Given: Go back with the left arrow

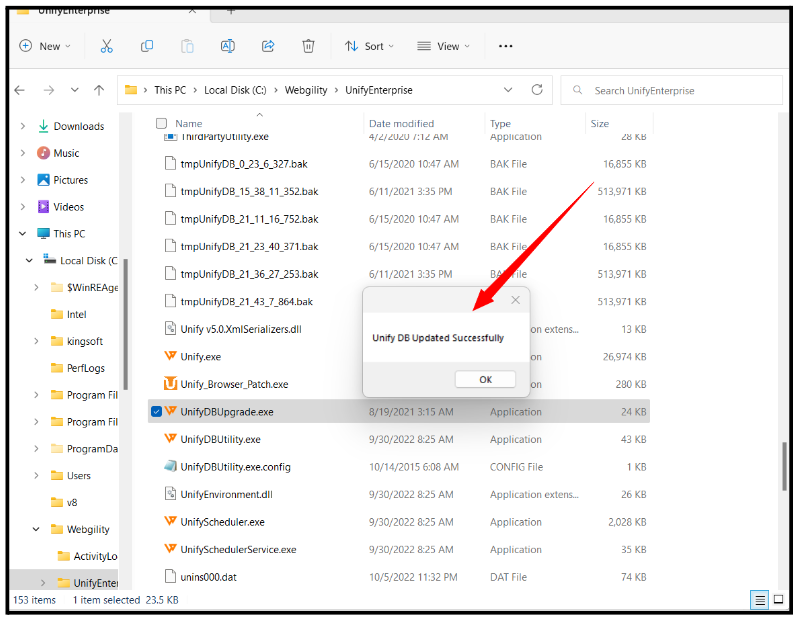Looking at the screenshot, I should click(x=20, y=91).
